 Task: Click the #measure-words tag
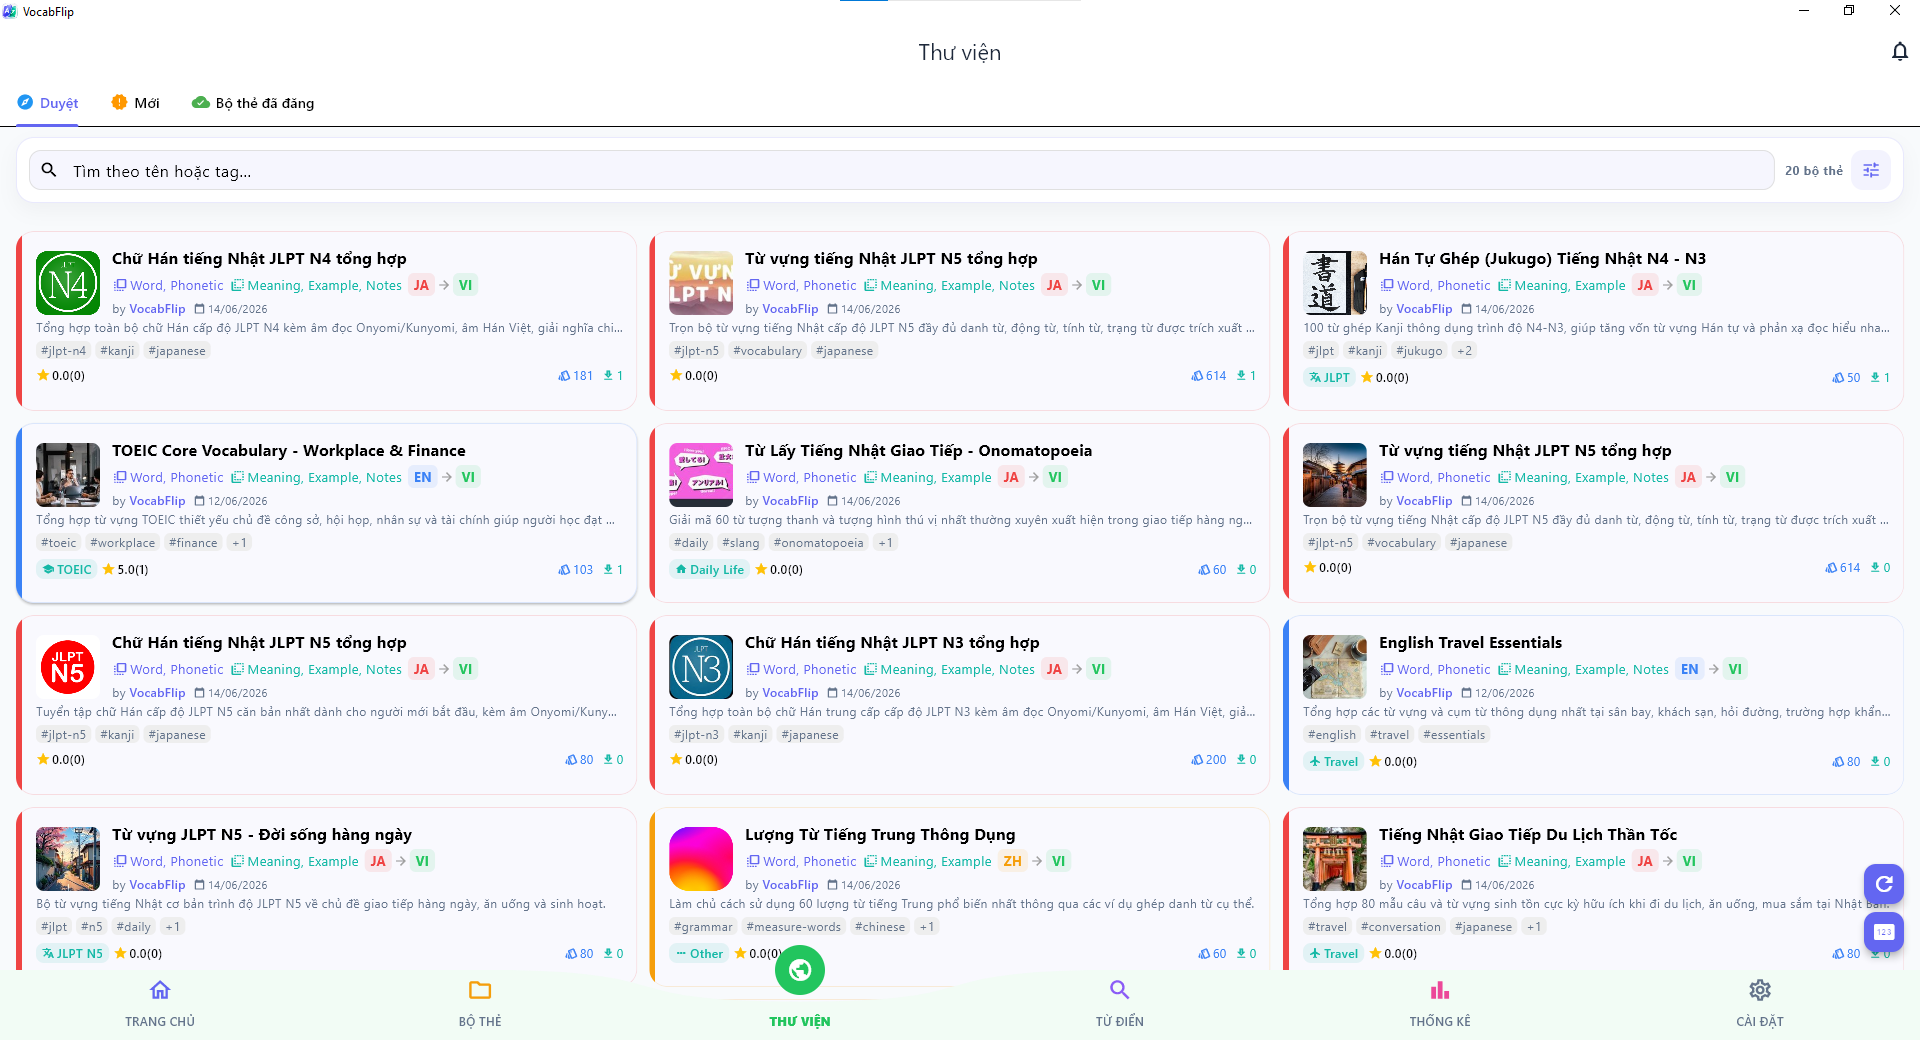click(794, 927)
